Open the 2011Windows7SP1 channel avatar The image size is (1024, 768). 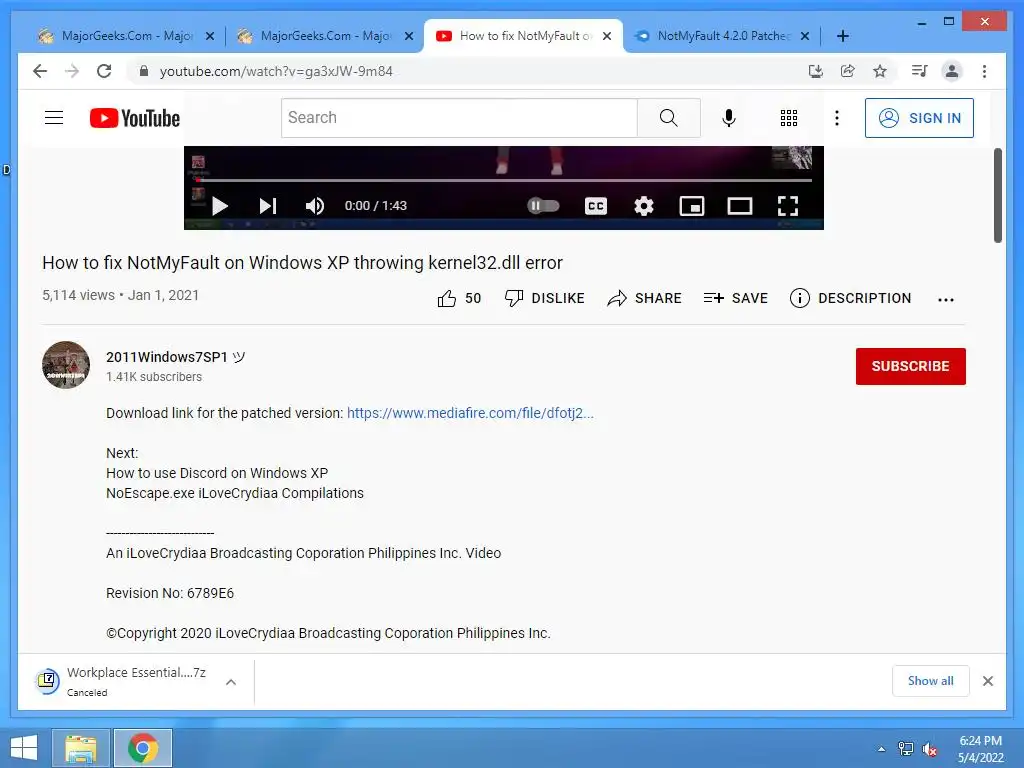click(x=66, y=365)
